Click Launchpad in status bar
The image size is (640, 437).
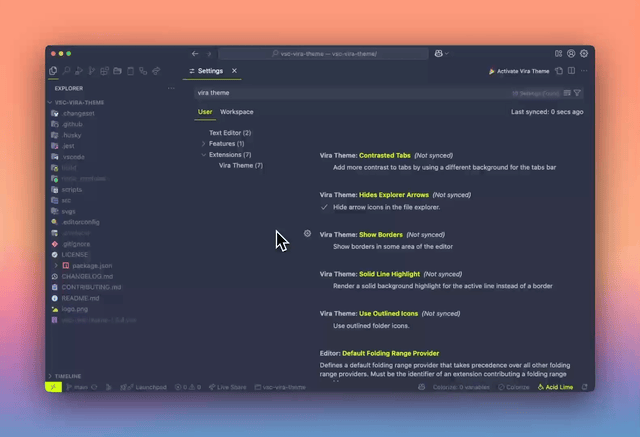pos(143,387)
